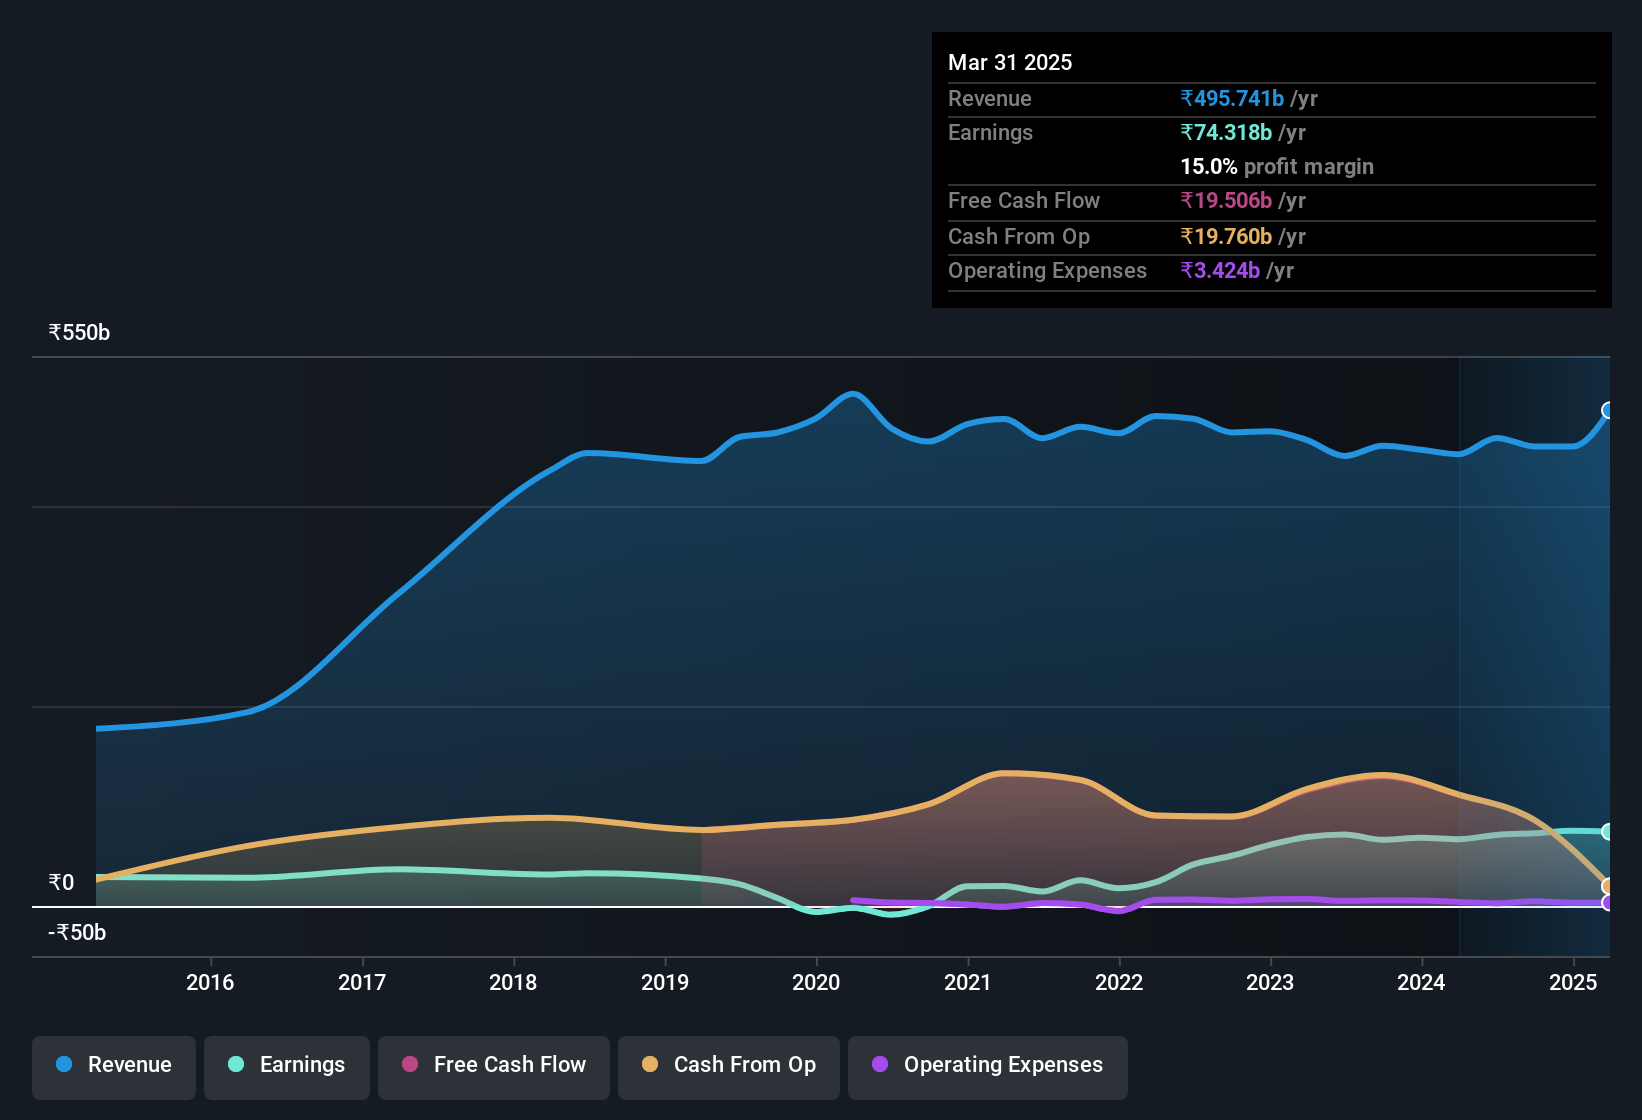
Task: Expand the Cash From Op legend entry
Action: (728, 1065)
